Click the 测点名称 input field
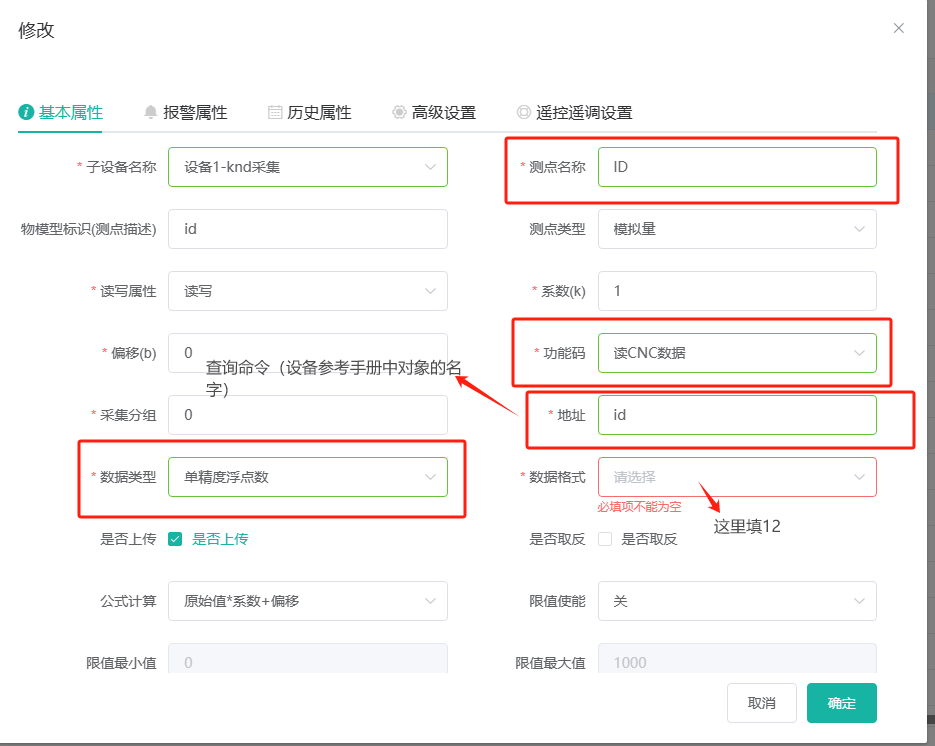935x746 pixels. pos(737,167)
